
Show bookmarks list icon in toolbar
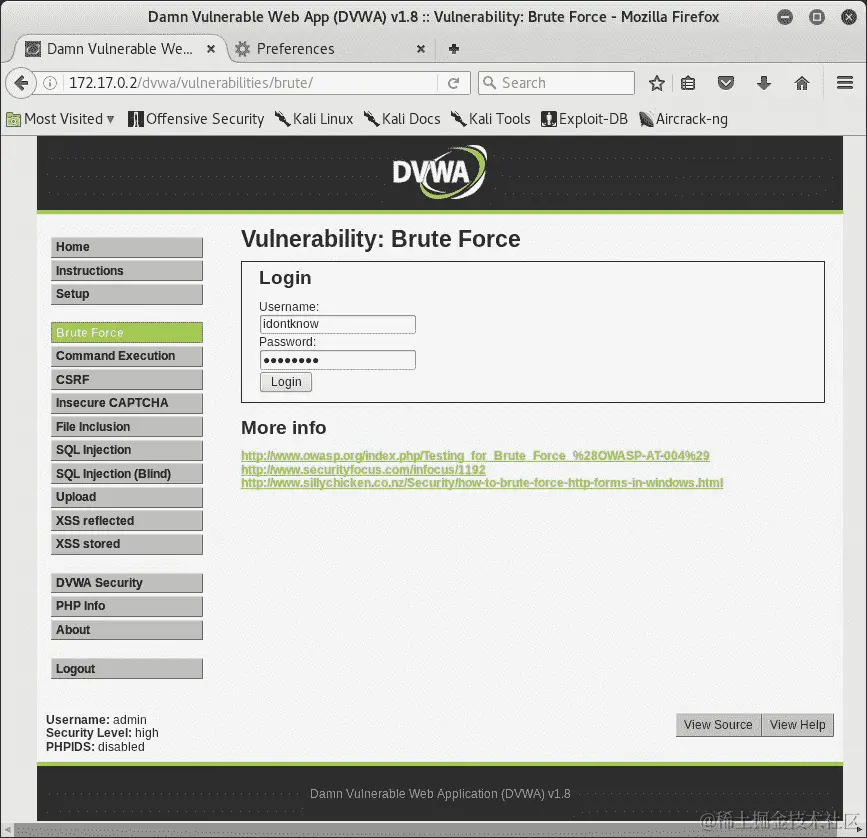click(x=688, y=83)
